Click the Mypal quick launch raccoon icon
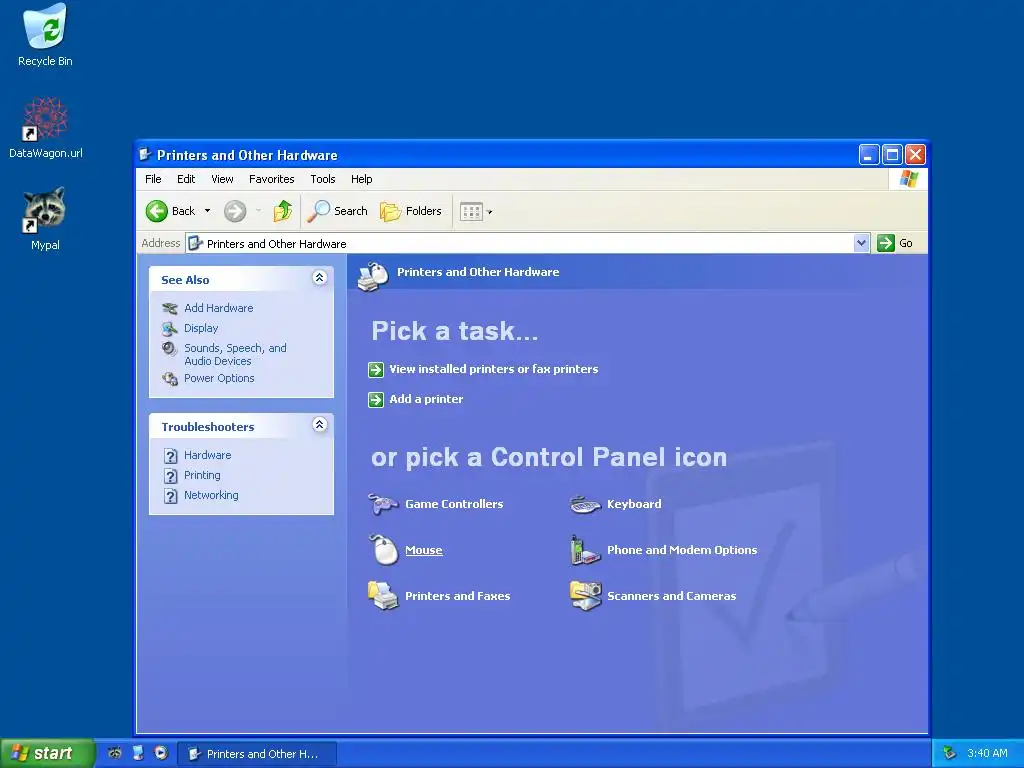 [115, 753]
